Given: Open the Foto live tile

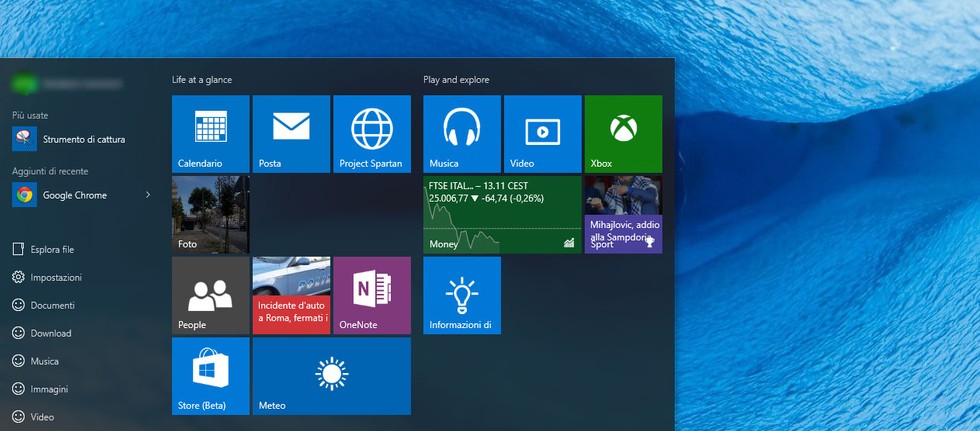Looking at the screenshot, I should point(211,214).
